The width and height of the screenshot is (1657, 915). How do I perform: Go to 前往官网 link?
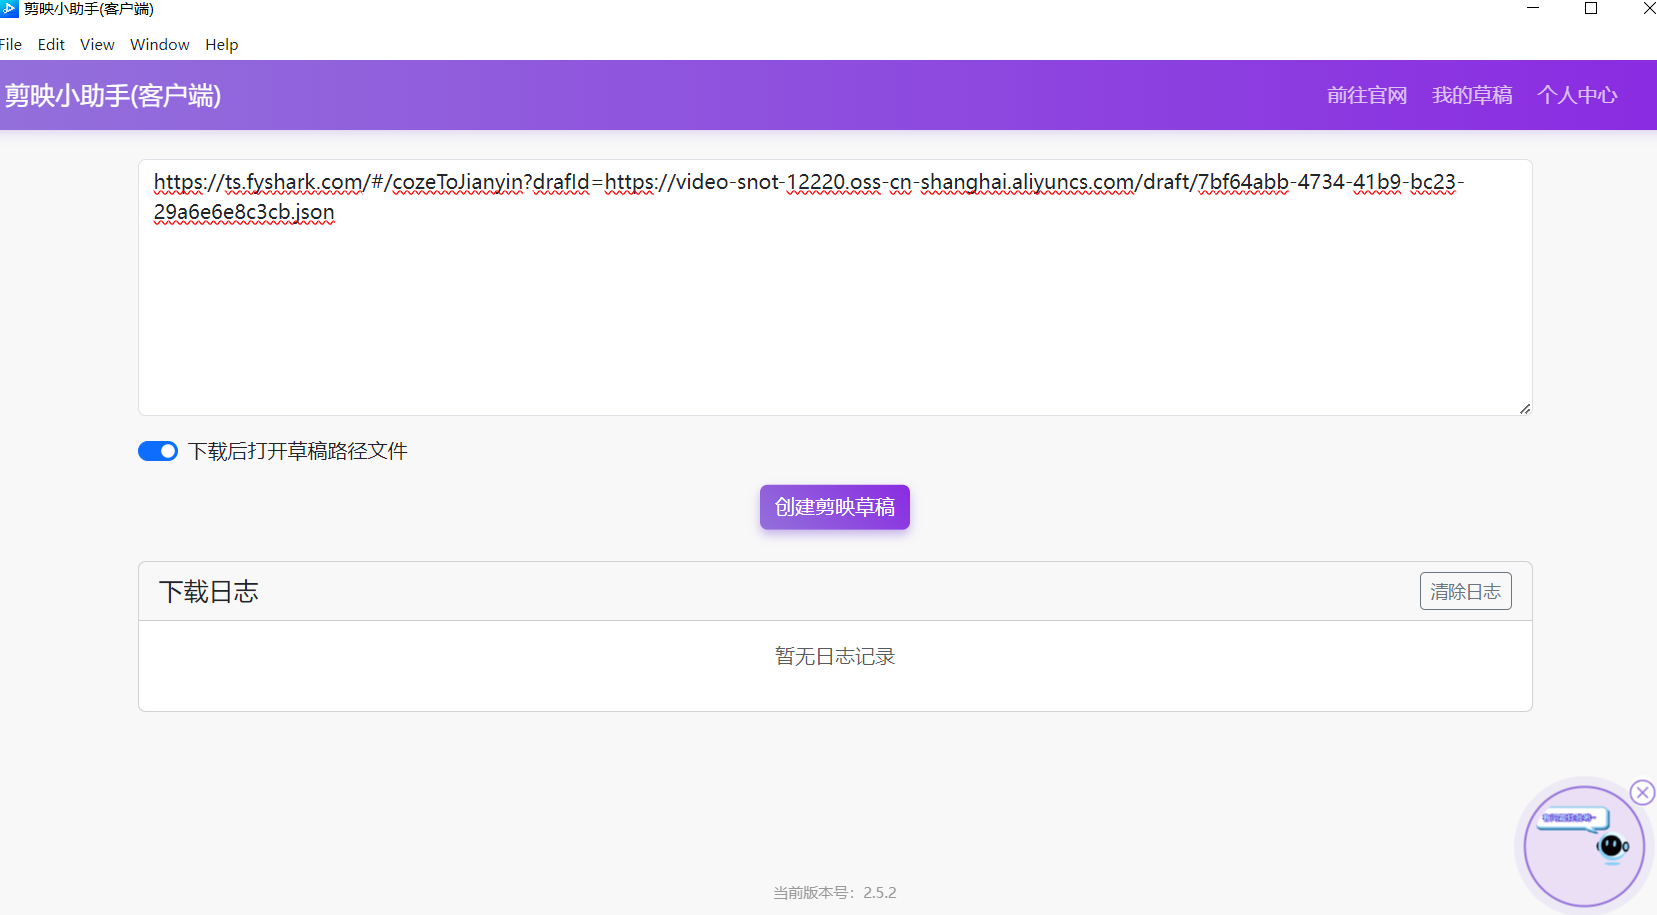coord(1367,95)
